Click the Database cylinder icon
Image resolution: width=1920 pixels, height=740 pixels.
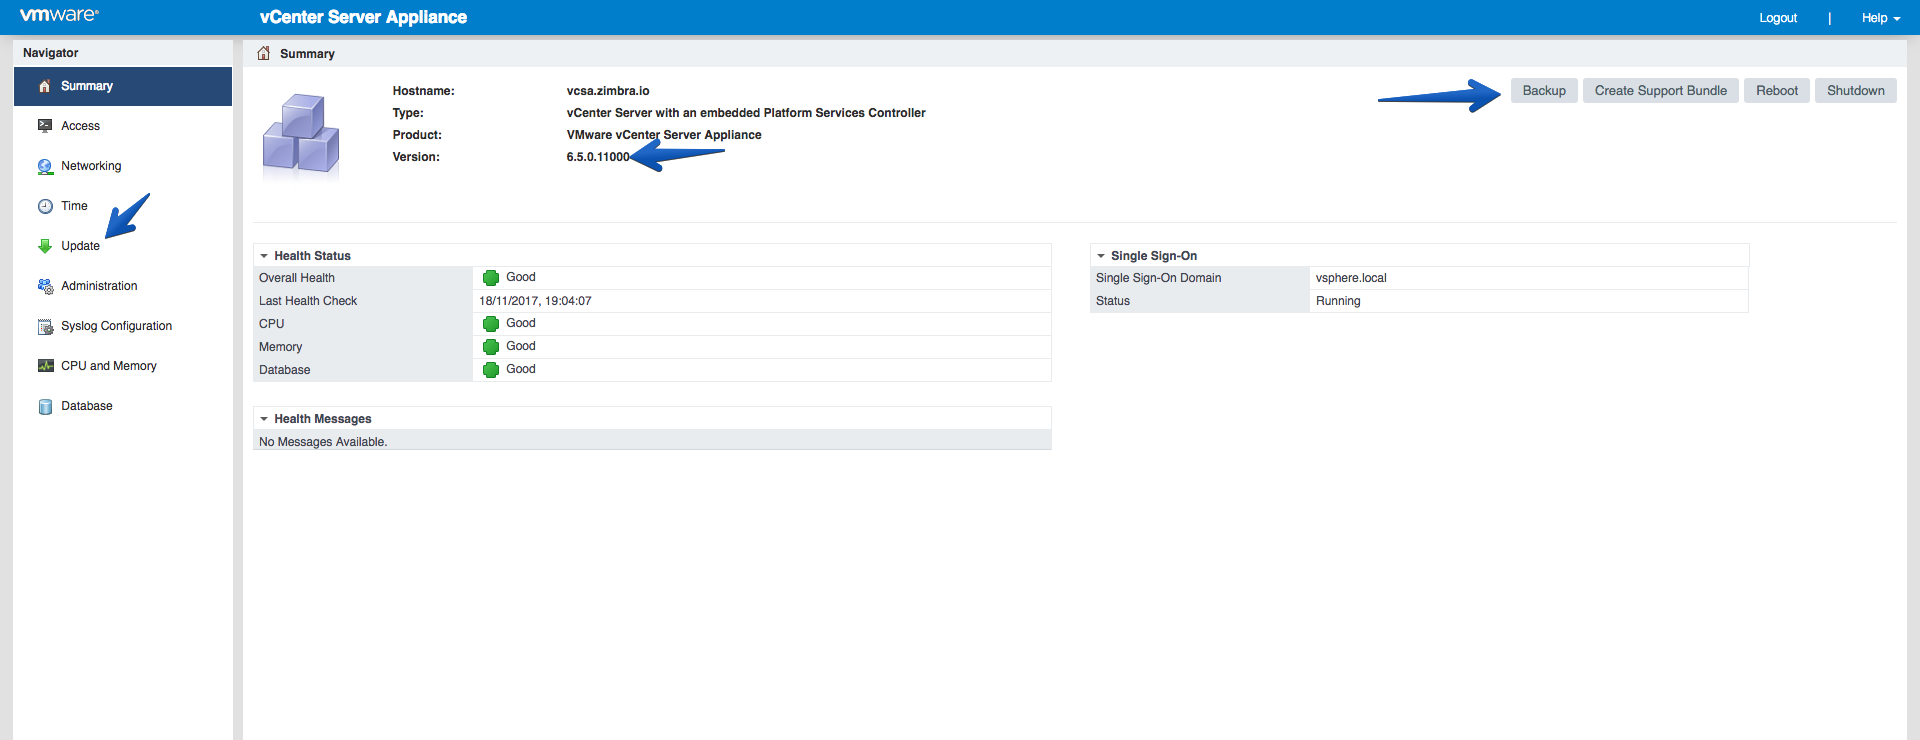click(x=45, y=406)
